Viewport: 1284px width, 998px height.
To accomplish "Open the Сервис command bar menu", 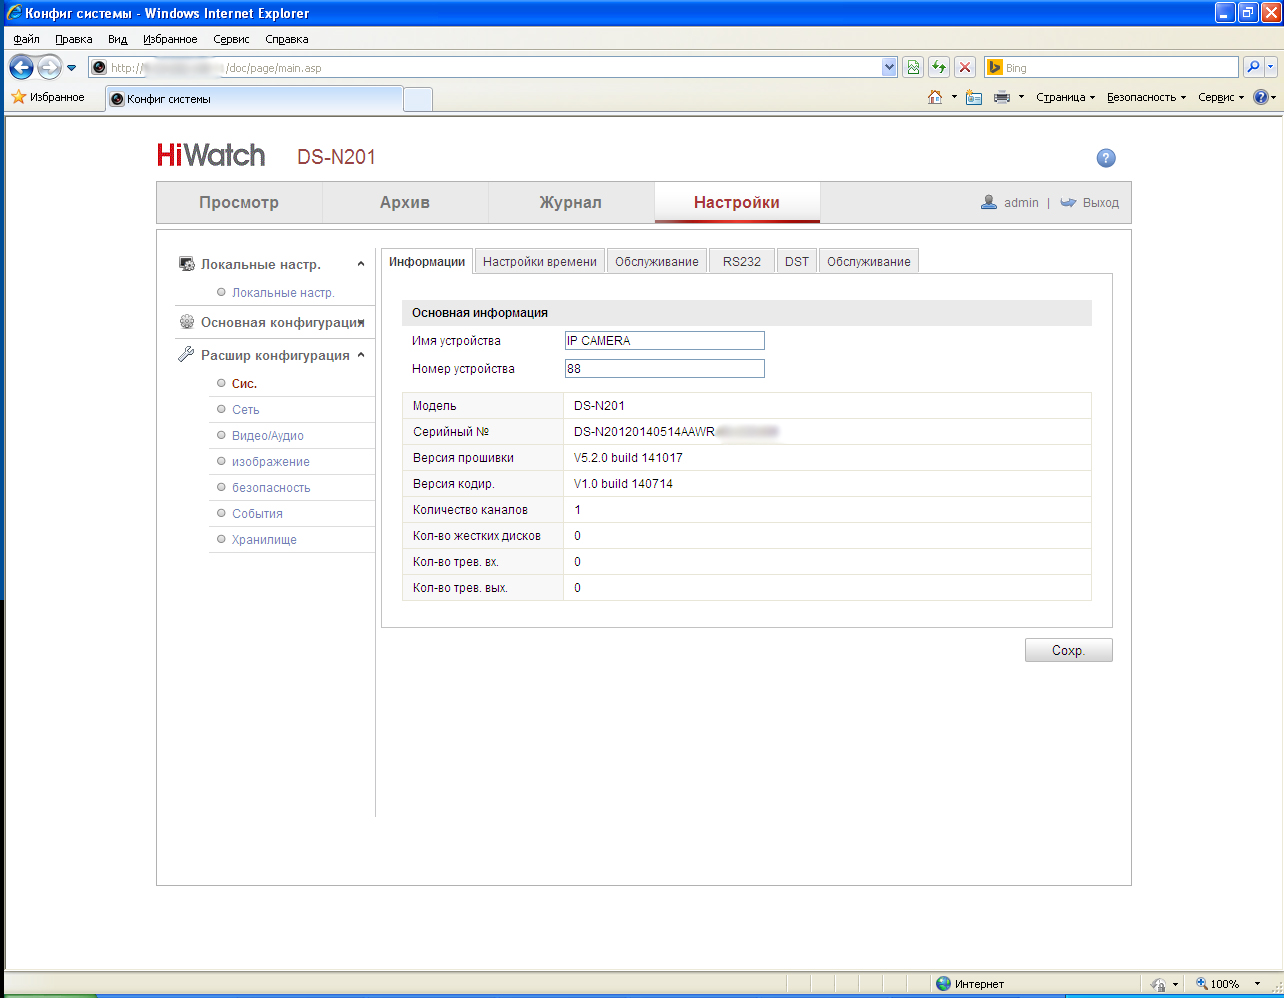I will 1221,97.
